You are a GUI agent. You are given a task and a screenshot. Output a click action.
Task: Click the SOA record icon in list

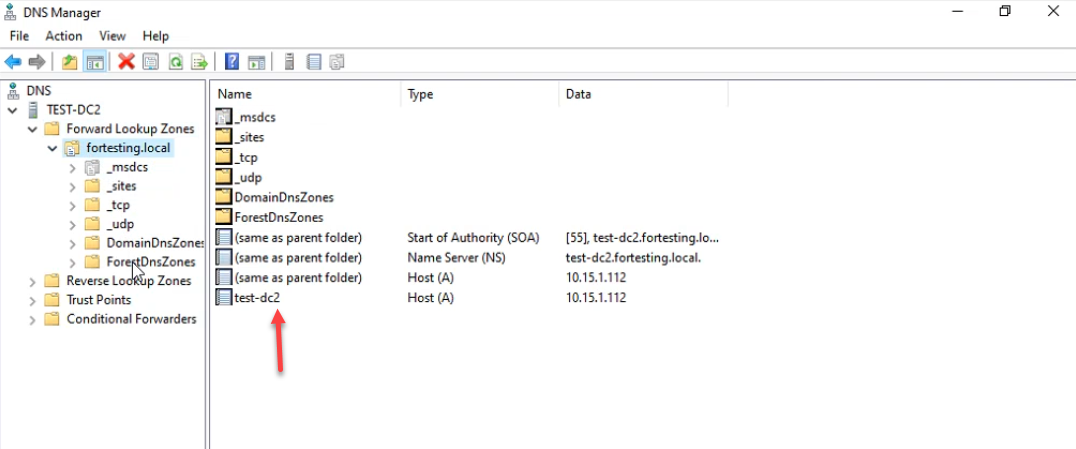coord(224,238)
